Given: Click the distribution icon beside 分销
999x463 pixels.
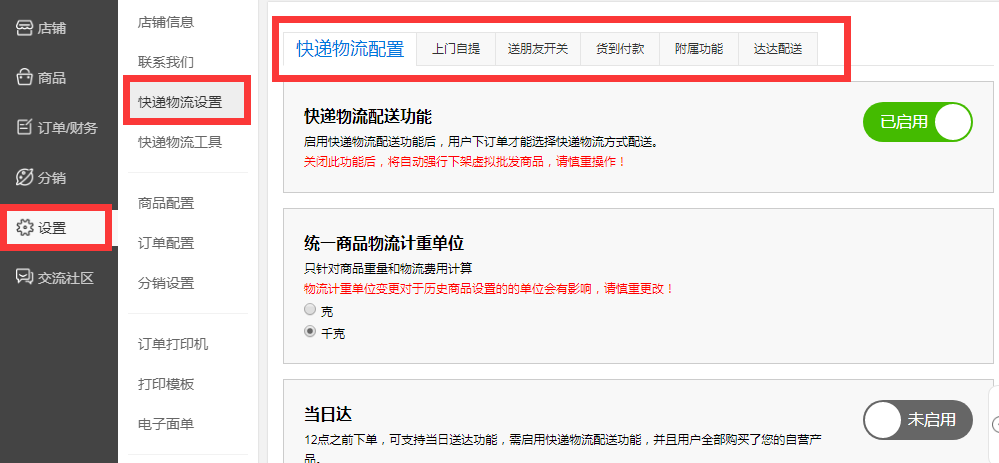Looking at the screenshot, I should tap(24, 177).
